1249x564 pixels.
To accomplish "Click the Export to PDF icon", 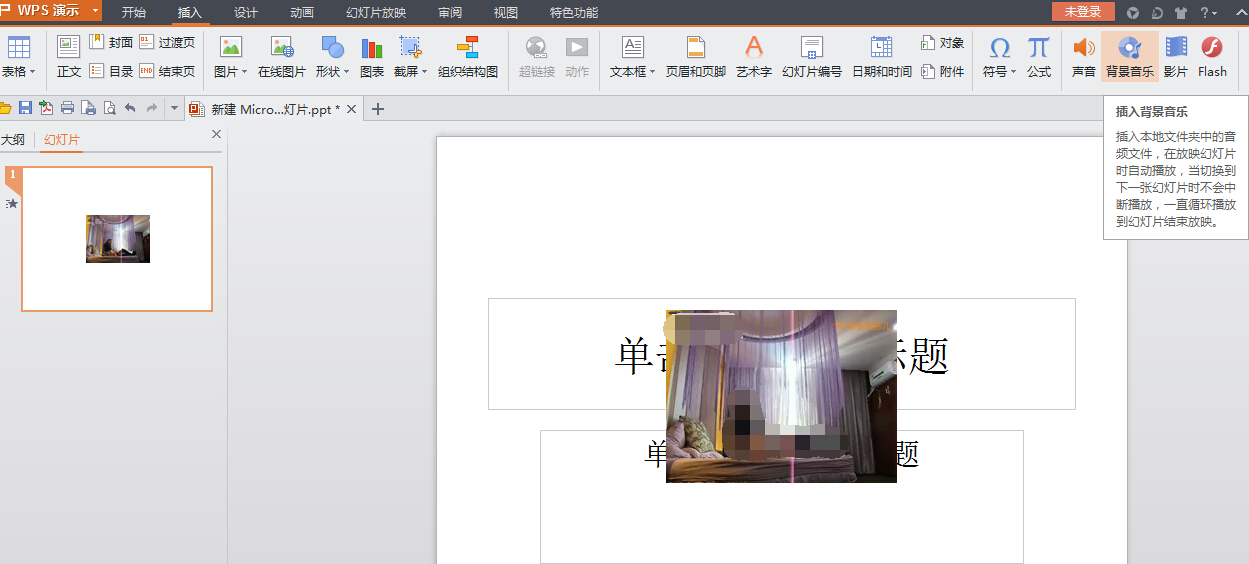I will click(46, 108).
